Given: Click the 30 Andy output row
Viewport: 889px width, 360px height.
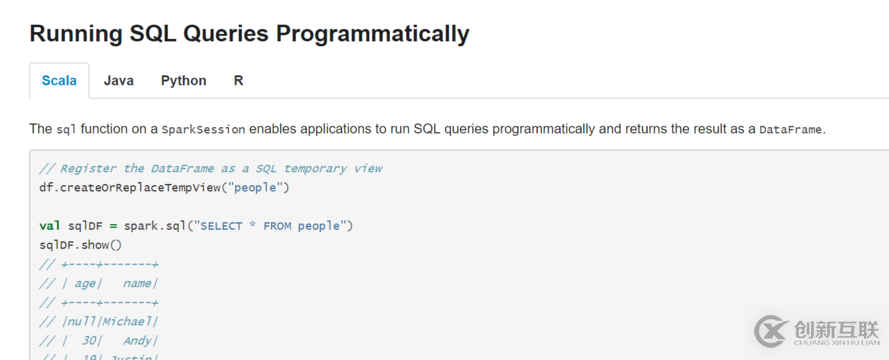Looking at the screenshot, I should 99,341.
